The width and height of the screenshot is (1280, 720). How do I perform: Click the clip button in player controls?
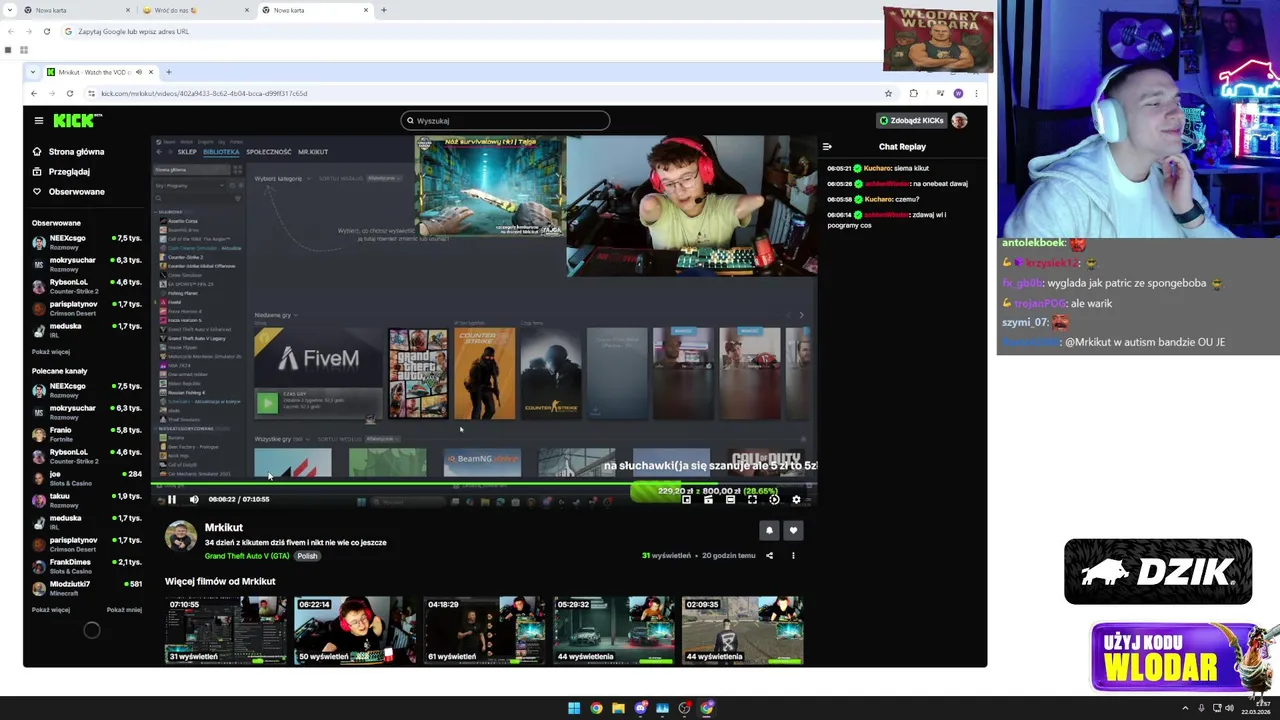point(708,500)
